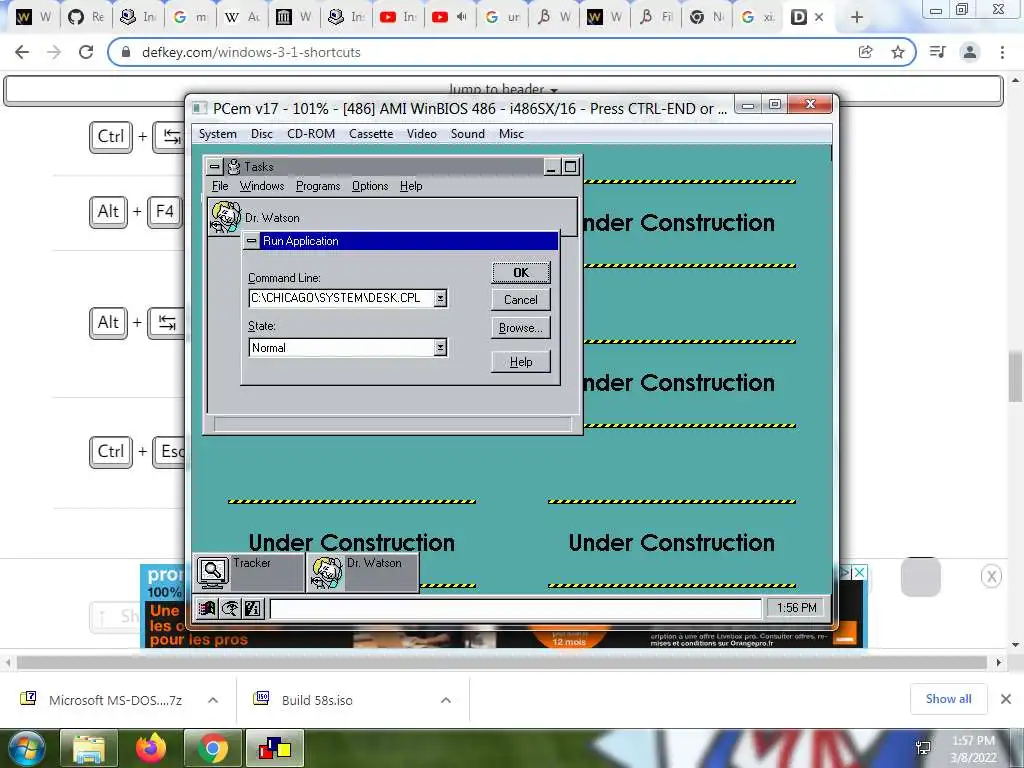Image resolution: width=1024 pixels, height=768 pixels.
Task: Click the defkey.com address bar
Action: [x=483, y=52]
